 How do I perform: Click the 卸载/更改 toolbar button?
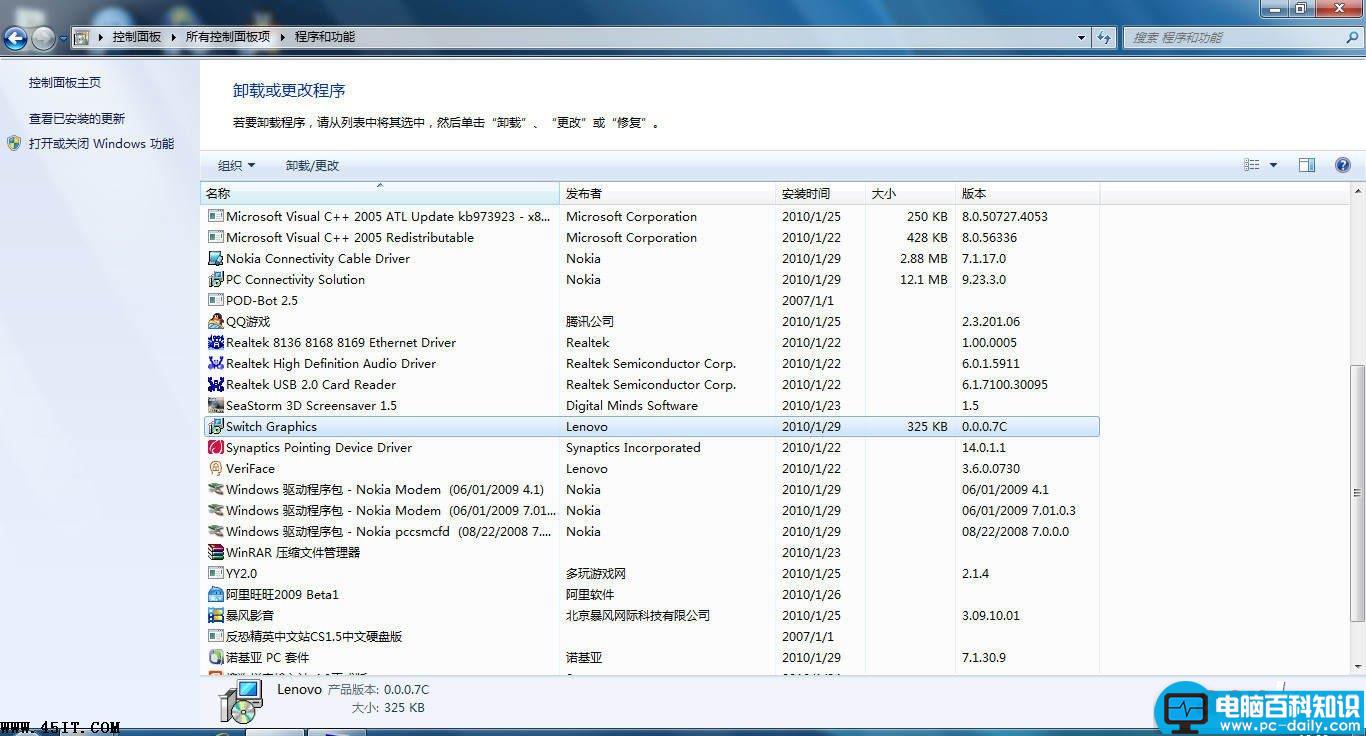[312, 166]
